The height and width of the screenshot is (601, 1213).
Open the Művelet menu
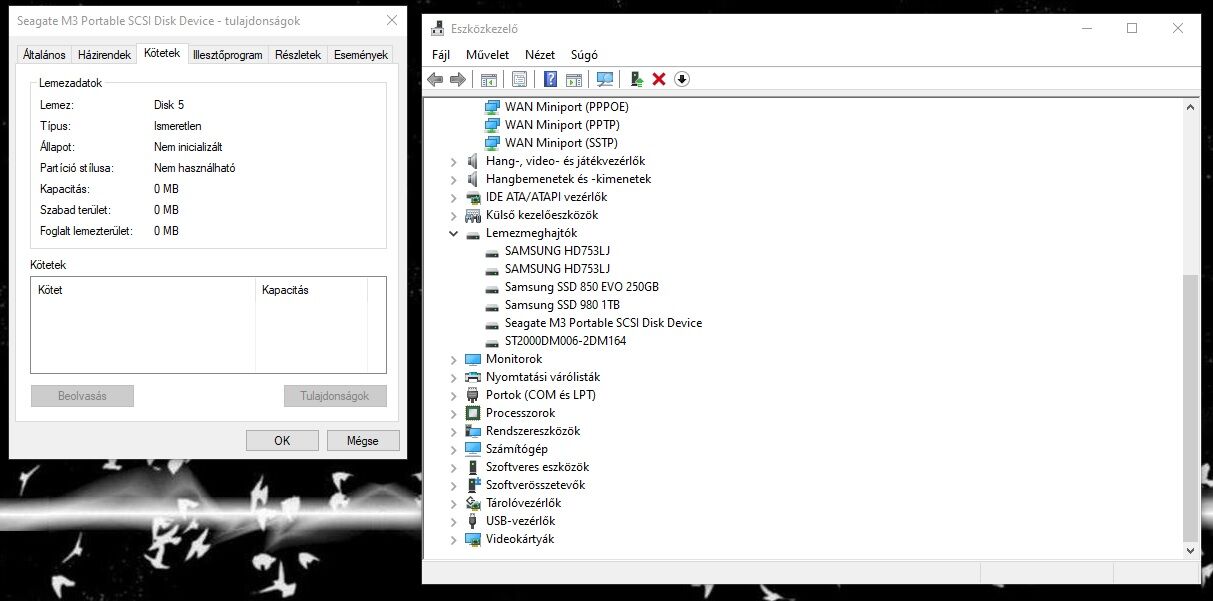point(487,55)
